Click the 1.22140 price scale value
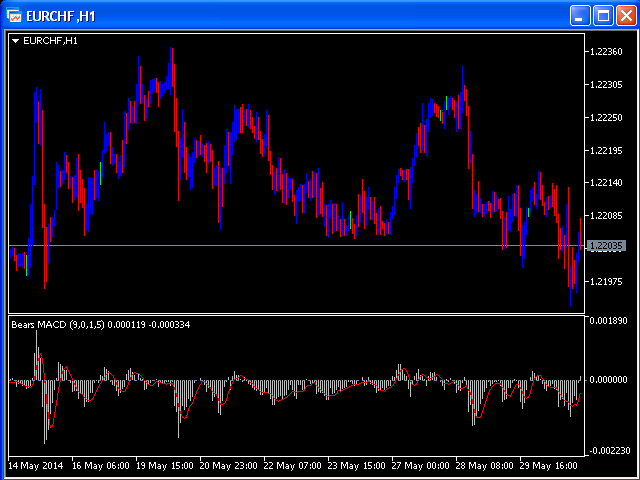Image resolution: width=640 pixels, height=480 pixels. (606, 183)
